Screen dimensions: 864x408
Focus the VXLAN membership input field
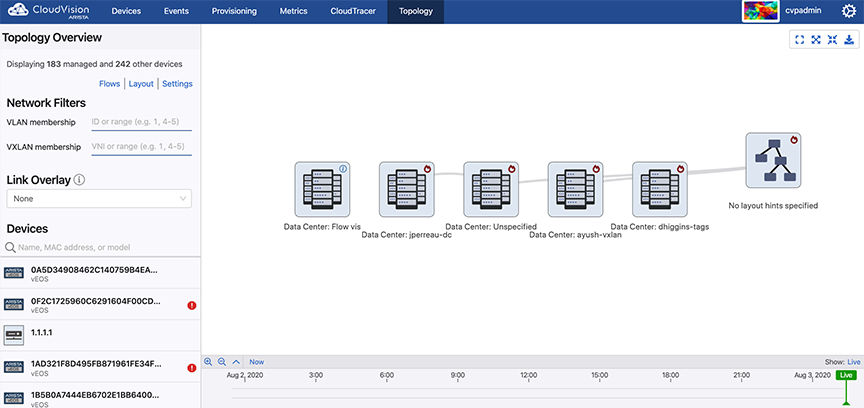[x=142, y=147]
